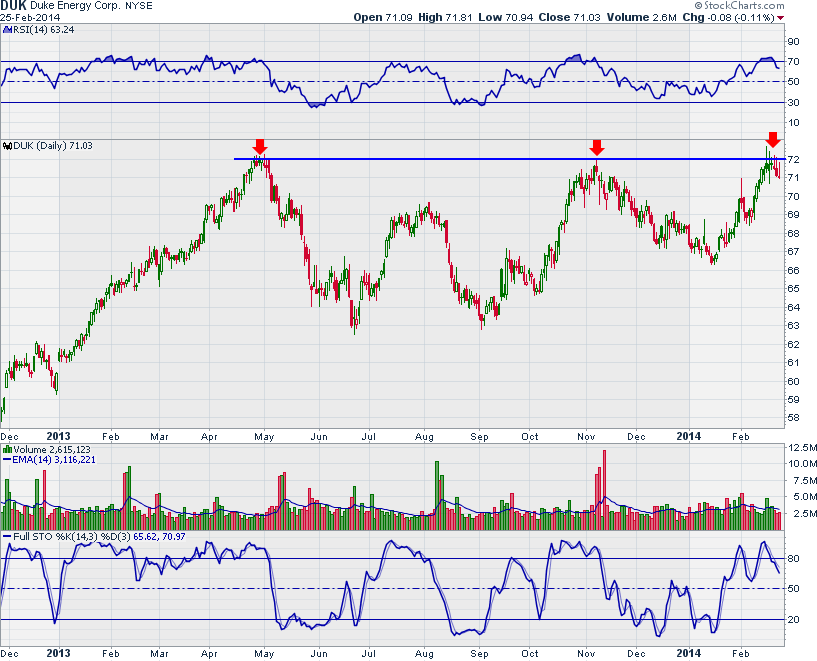Click the 10.0M volume axis label
The width and height of the screenshot is (817, 661).
(x=802, y=464)
